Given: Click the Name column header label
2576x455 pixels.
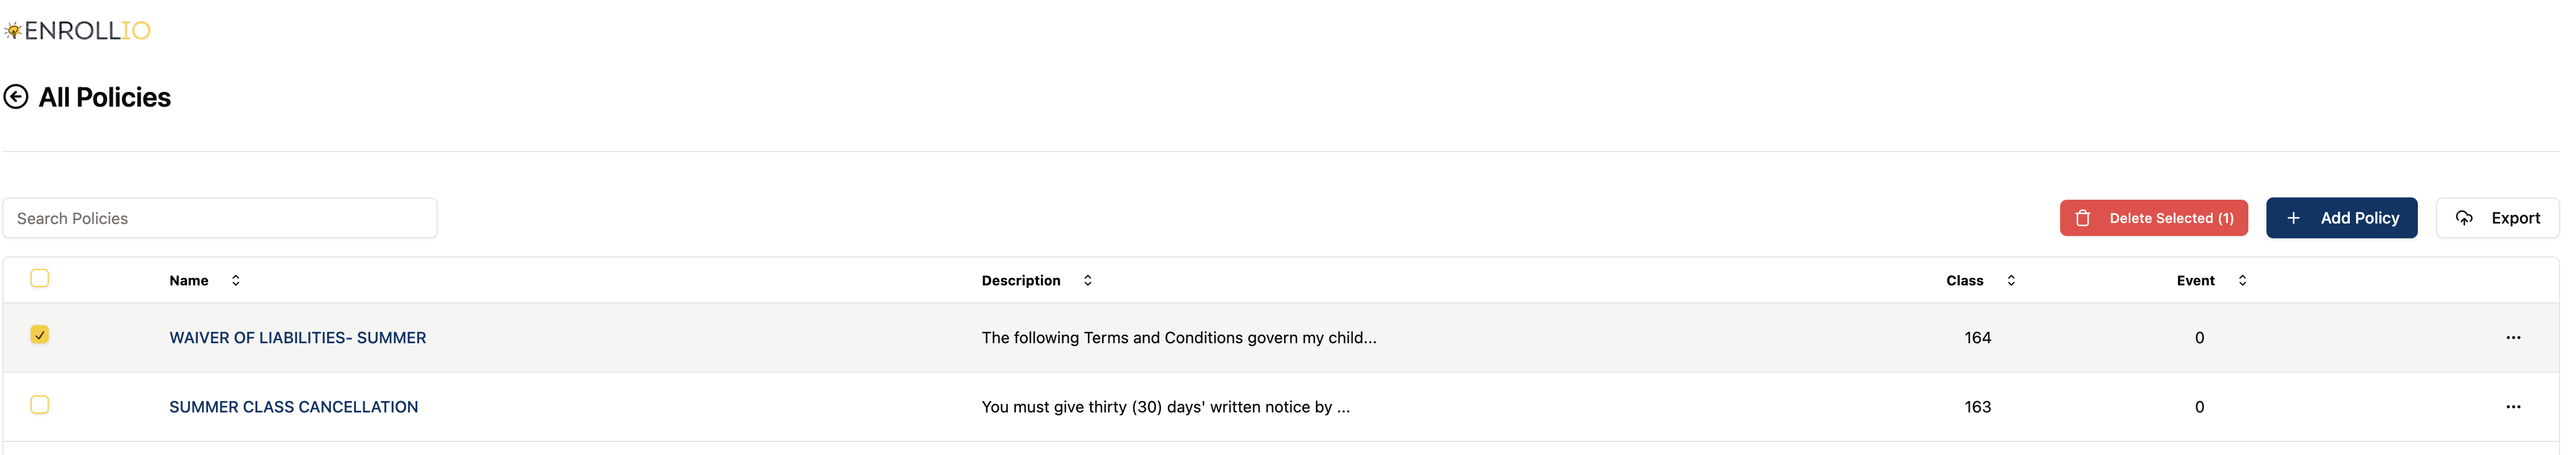Looking at the screenshot, I should (189, 281).
